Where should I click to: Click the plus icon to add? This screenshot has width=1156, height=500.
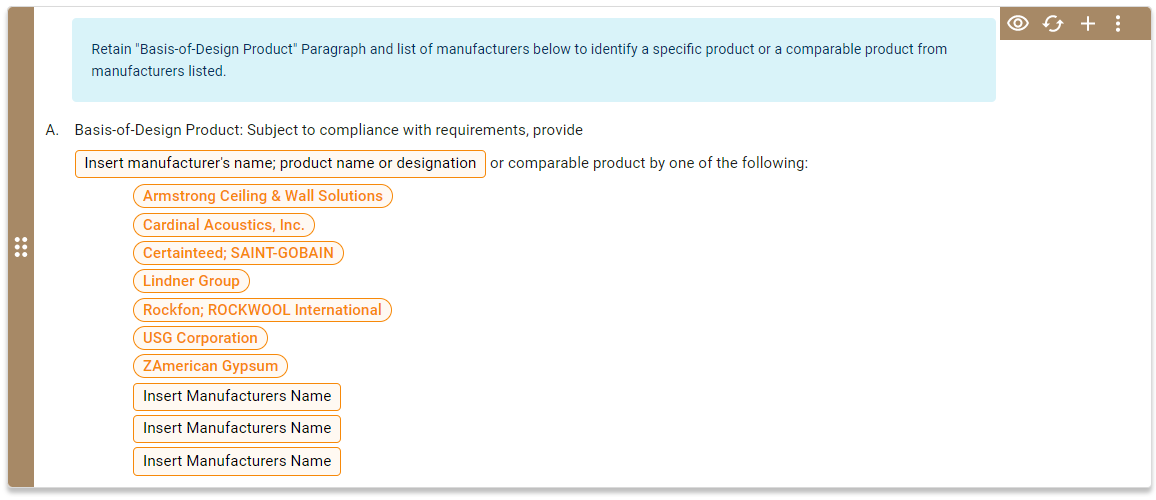pyautogui.click(x=1088, y=24)
